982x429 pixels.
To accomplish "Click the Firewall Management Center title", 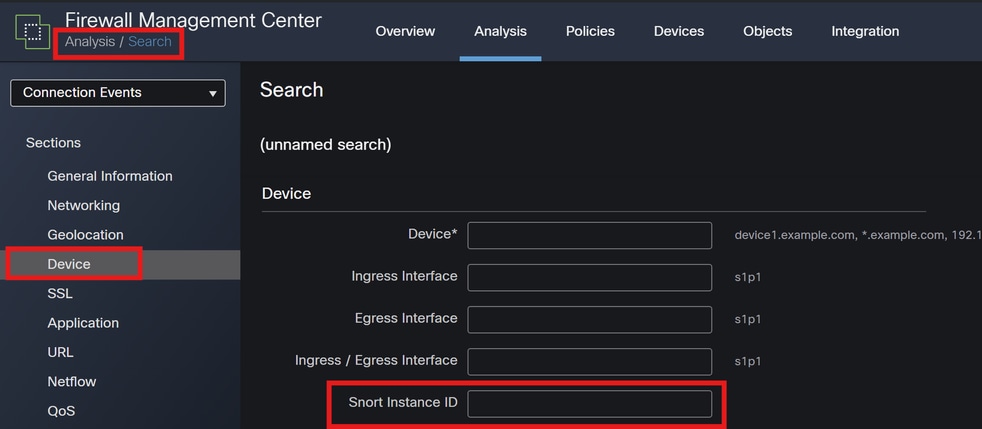I will (193, 20).
